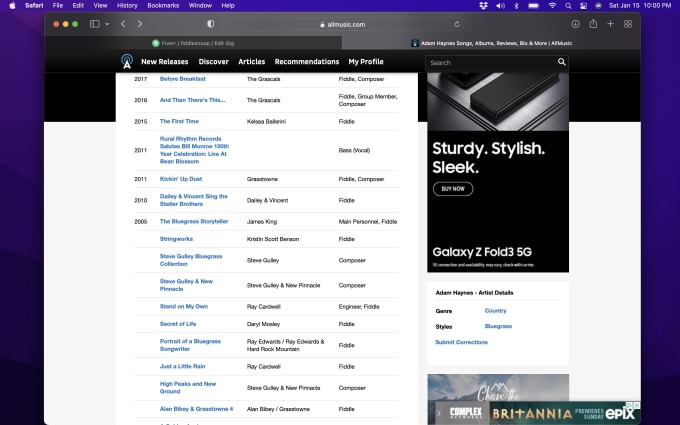Click the AllMusic search input field

pyautogui.click(x=492, y=62)
